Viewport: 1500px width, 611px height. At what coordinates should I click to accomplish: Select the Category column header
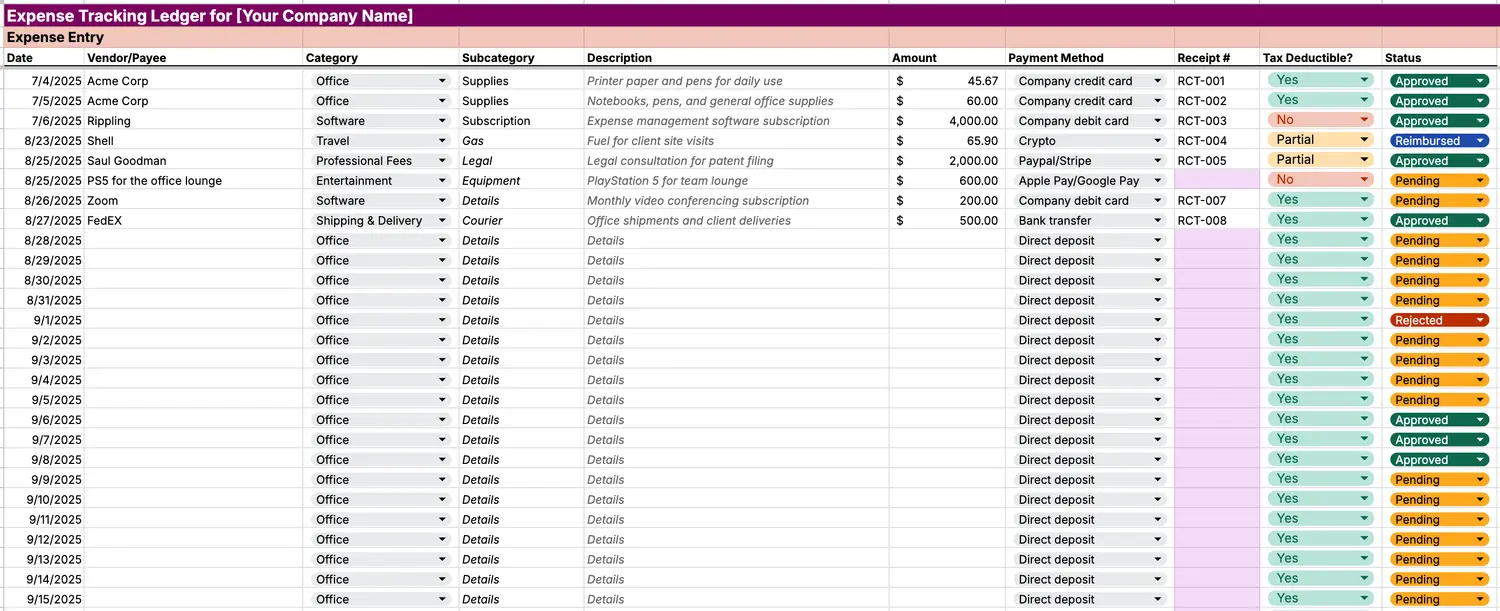pos(381,58)
